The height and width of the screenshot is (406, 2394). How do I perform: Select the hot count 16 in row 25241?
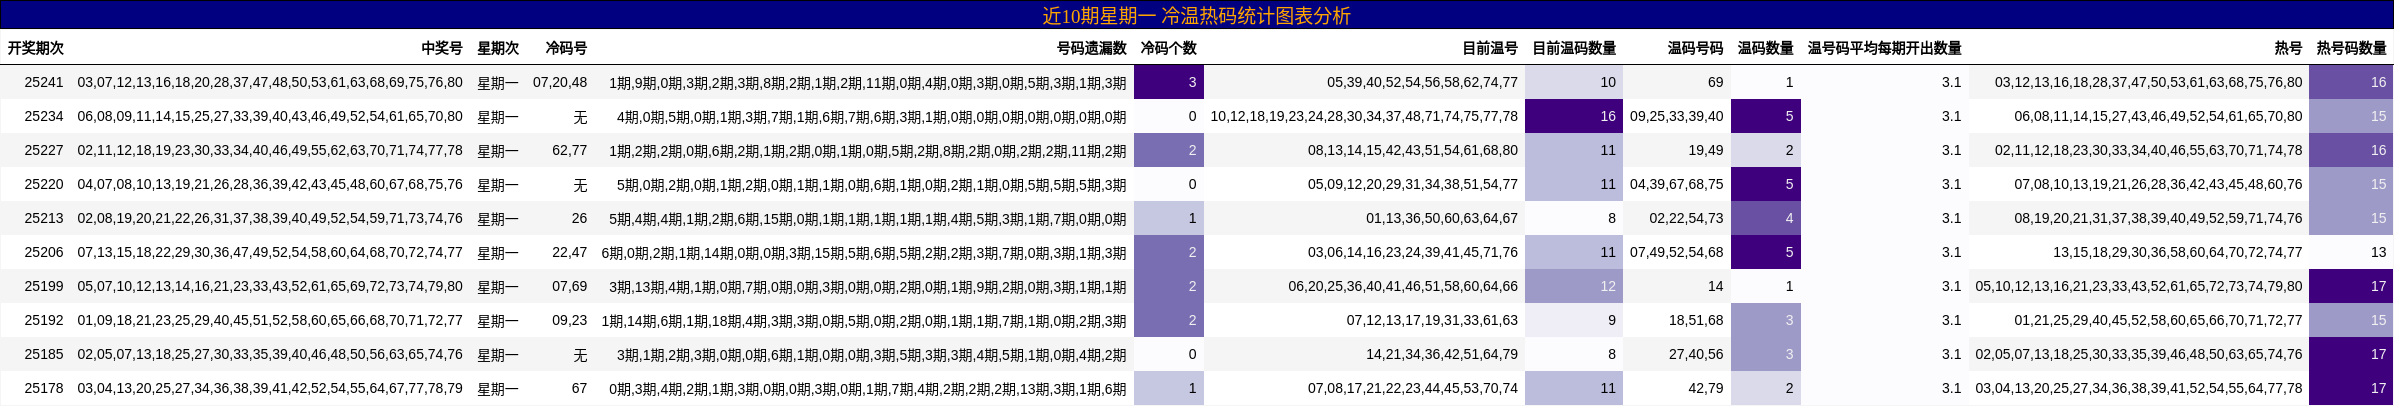click(x=2351, y=82)
